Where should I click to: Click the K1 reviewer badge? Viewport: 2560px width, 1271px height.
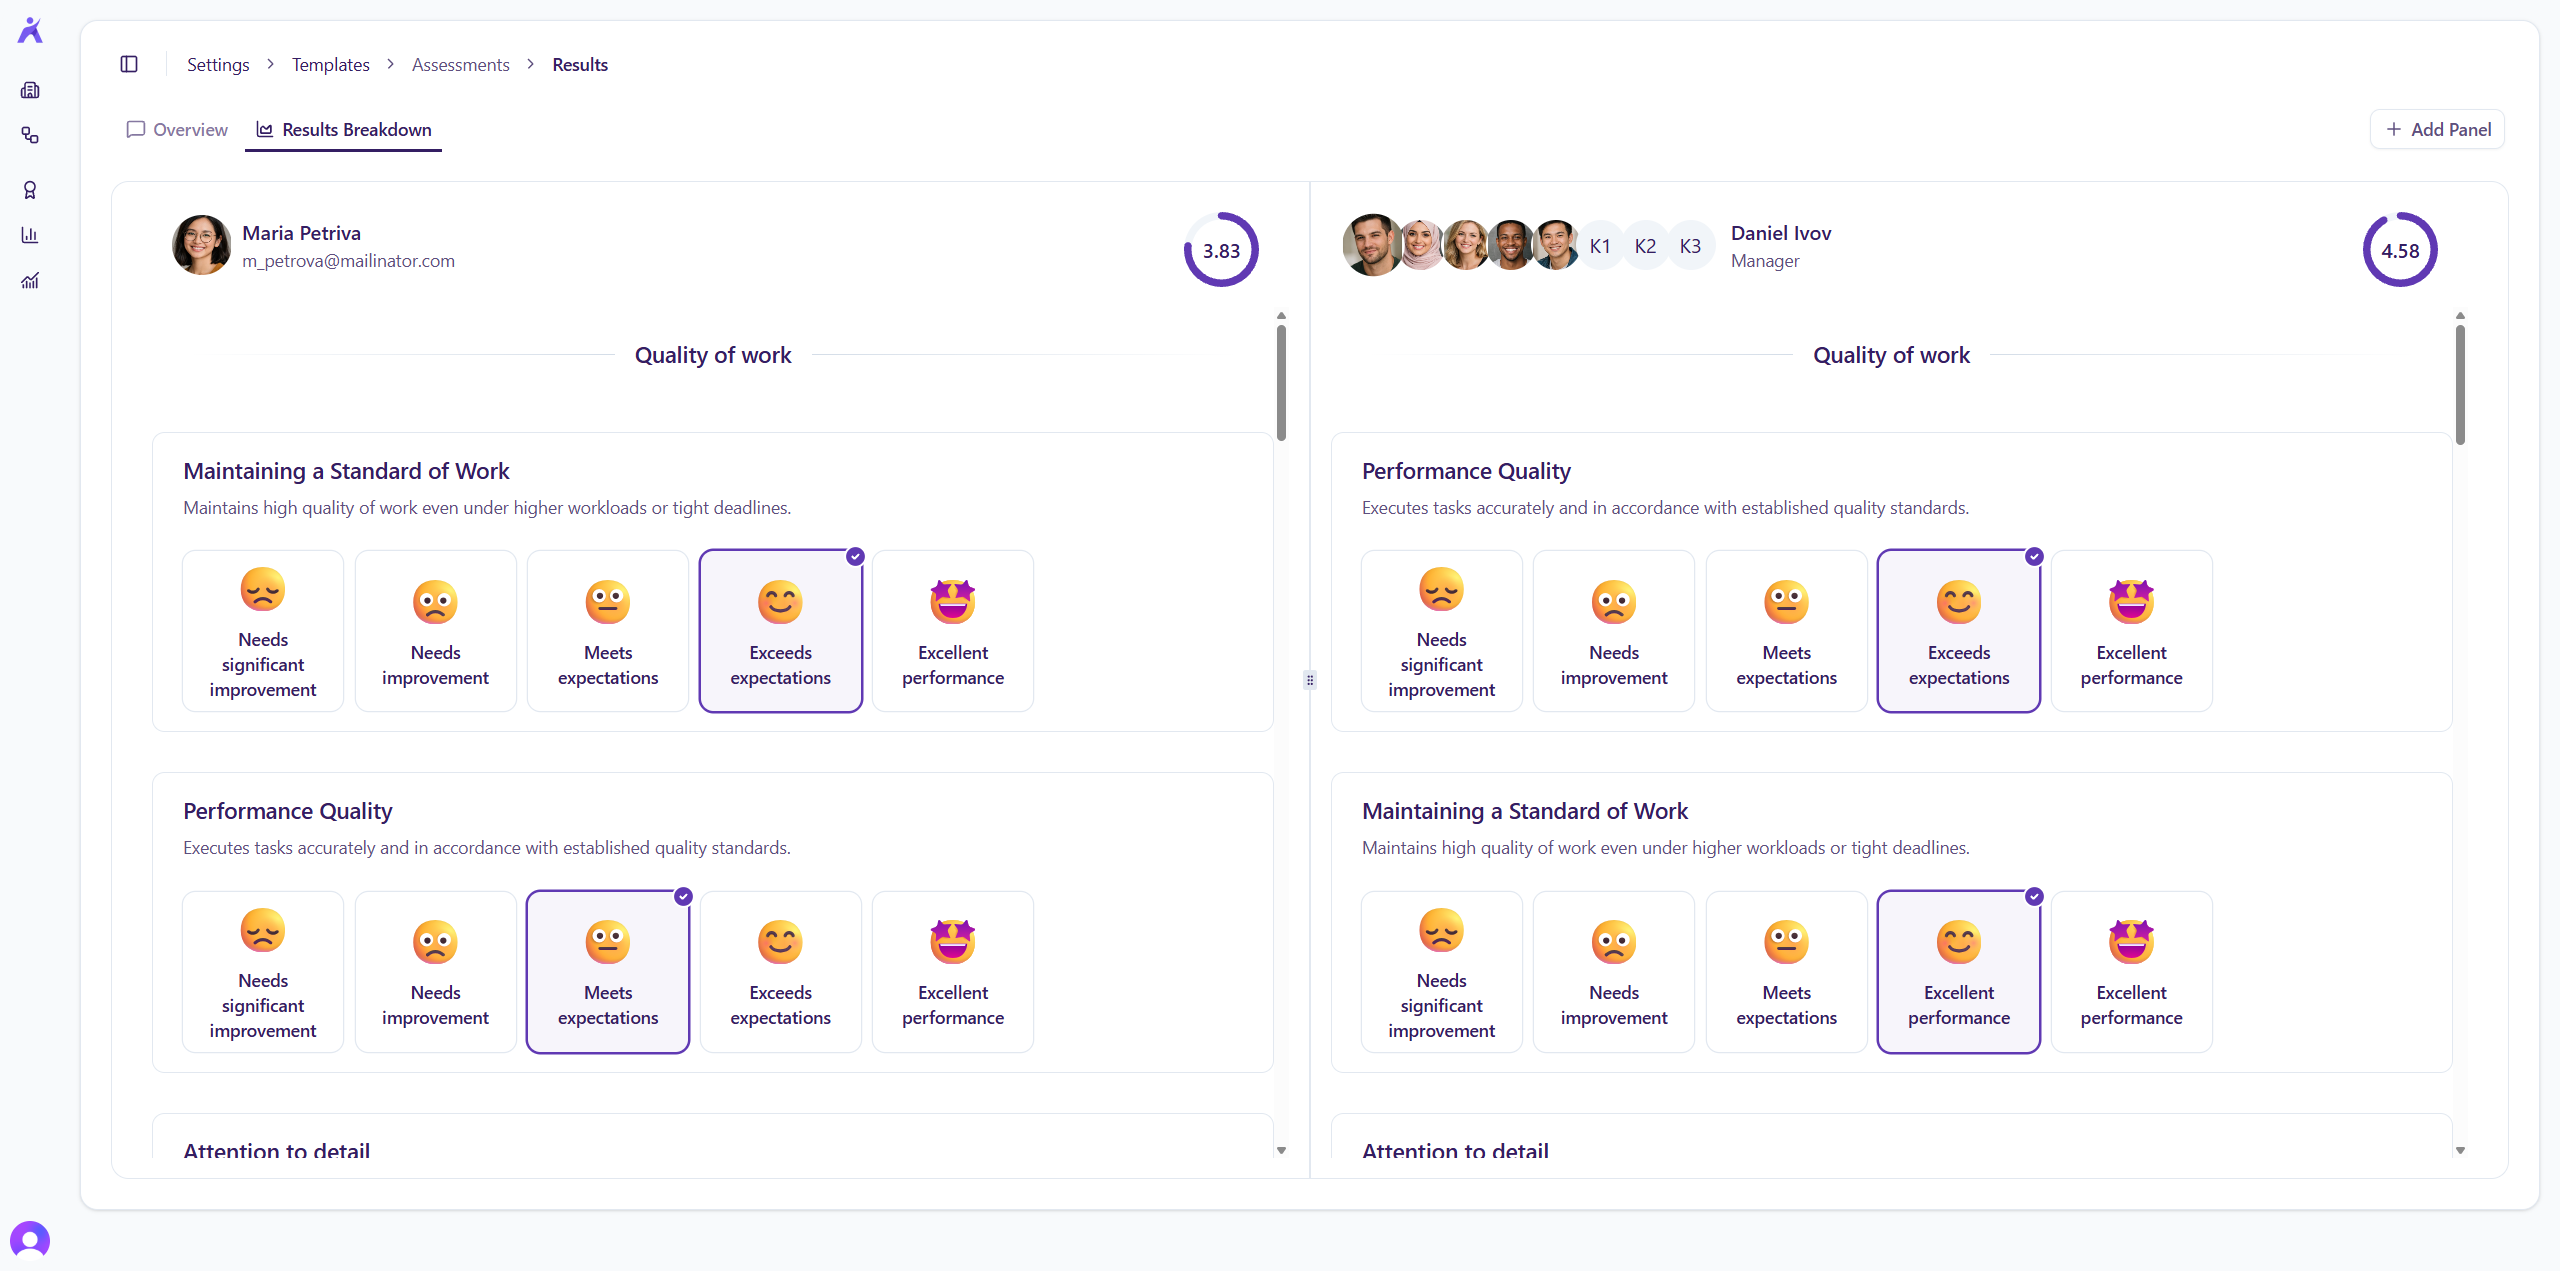(x=1600, y=246)
